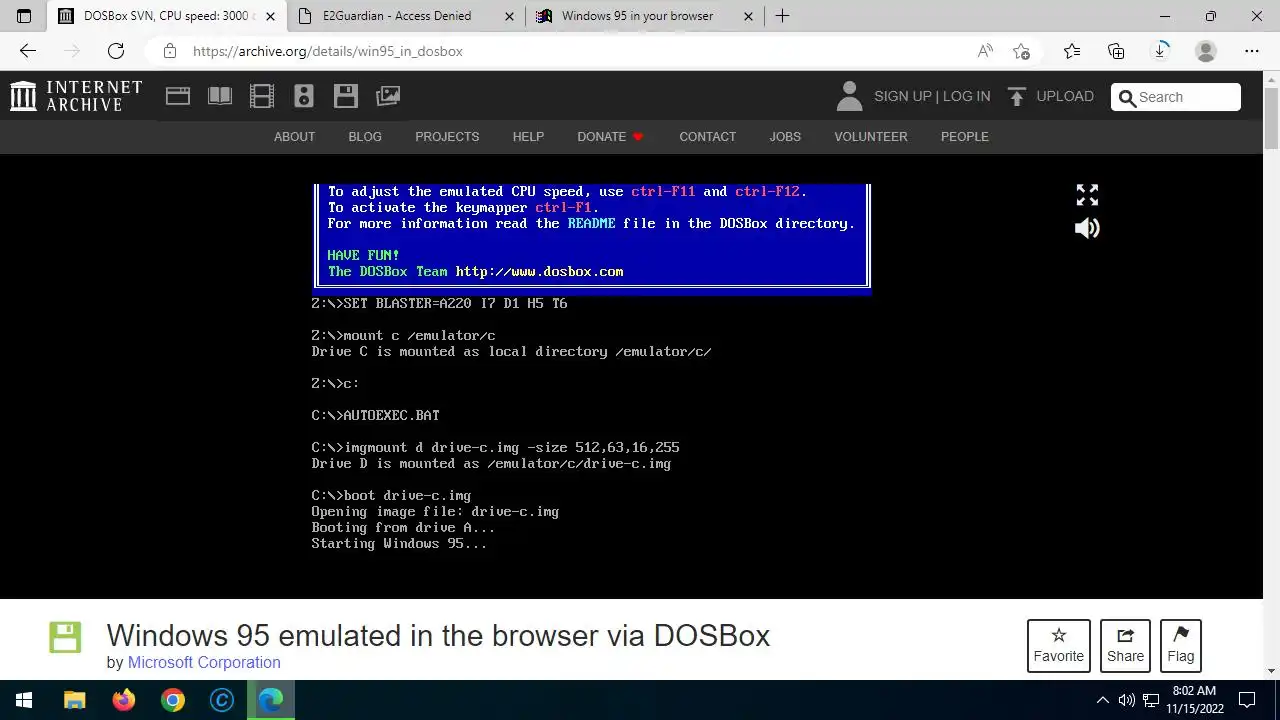Show hidden system tray icons
The image size is (1280, 720).
pos(1103,700)
